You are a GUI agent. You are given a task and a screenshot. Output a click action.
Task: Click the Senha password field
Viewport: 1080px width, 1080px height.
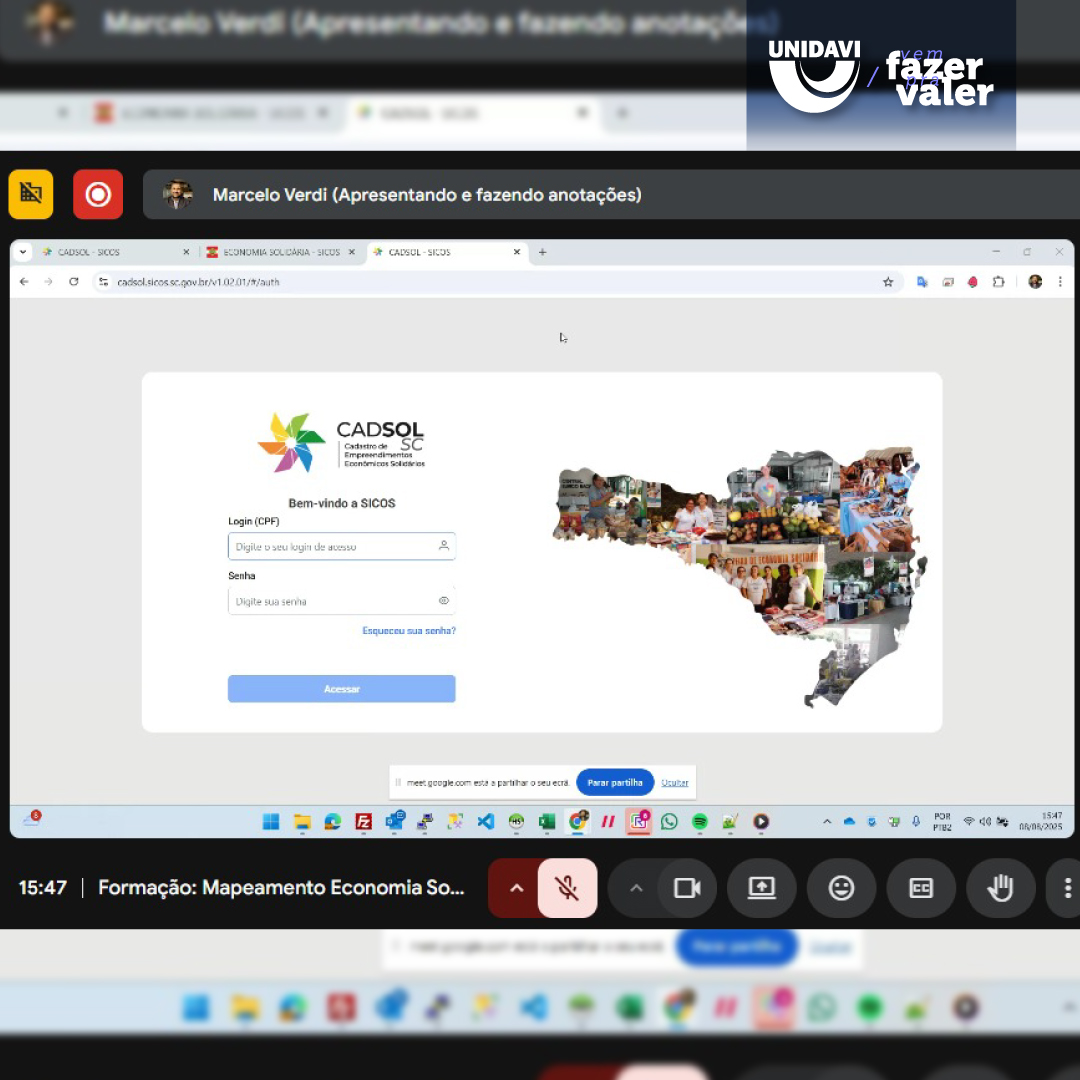tap(342, 601)
